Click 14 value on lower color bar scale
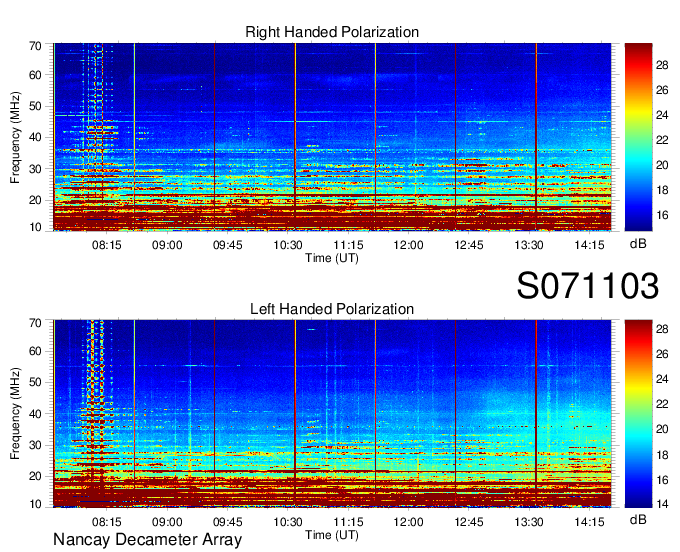Viewport: 680px width, 552px height. [x=662, y=504]
